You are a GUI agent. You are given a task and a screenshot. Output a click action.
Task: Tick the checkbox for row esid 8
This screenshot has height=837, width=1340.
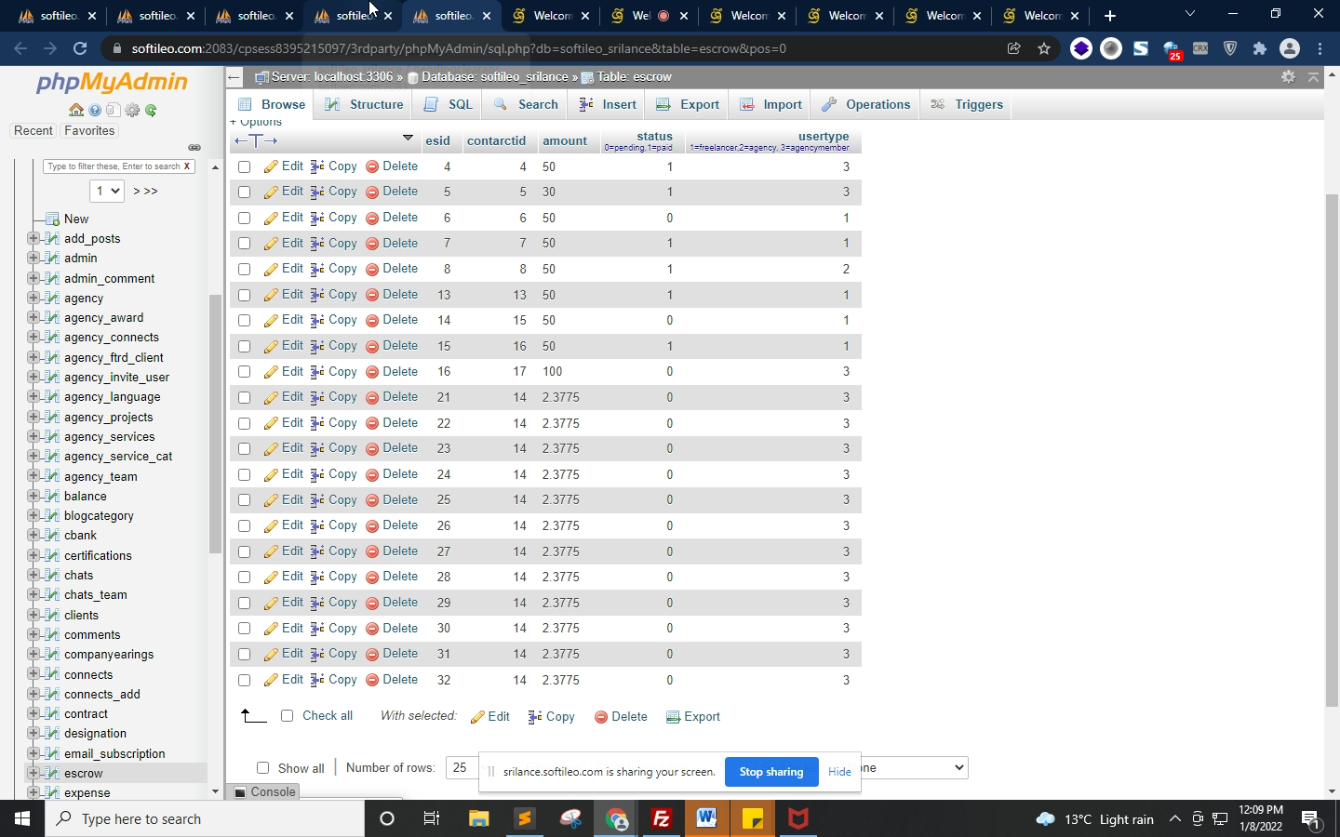tap(244, 269)
